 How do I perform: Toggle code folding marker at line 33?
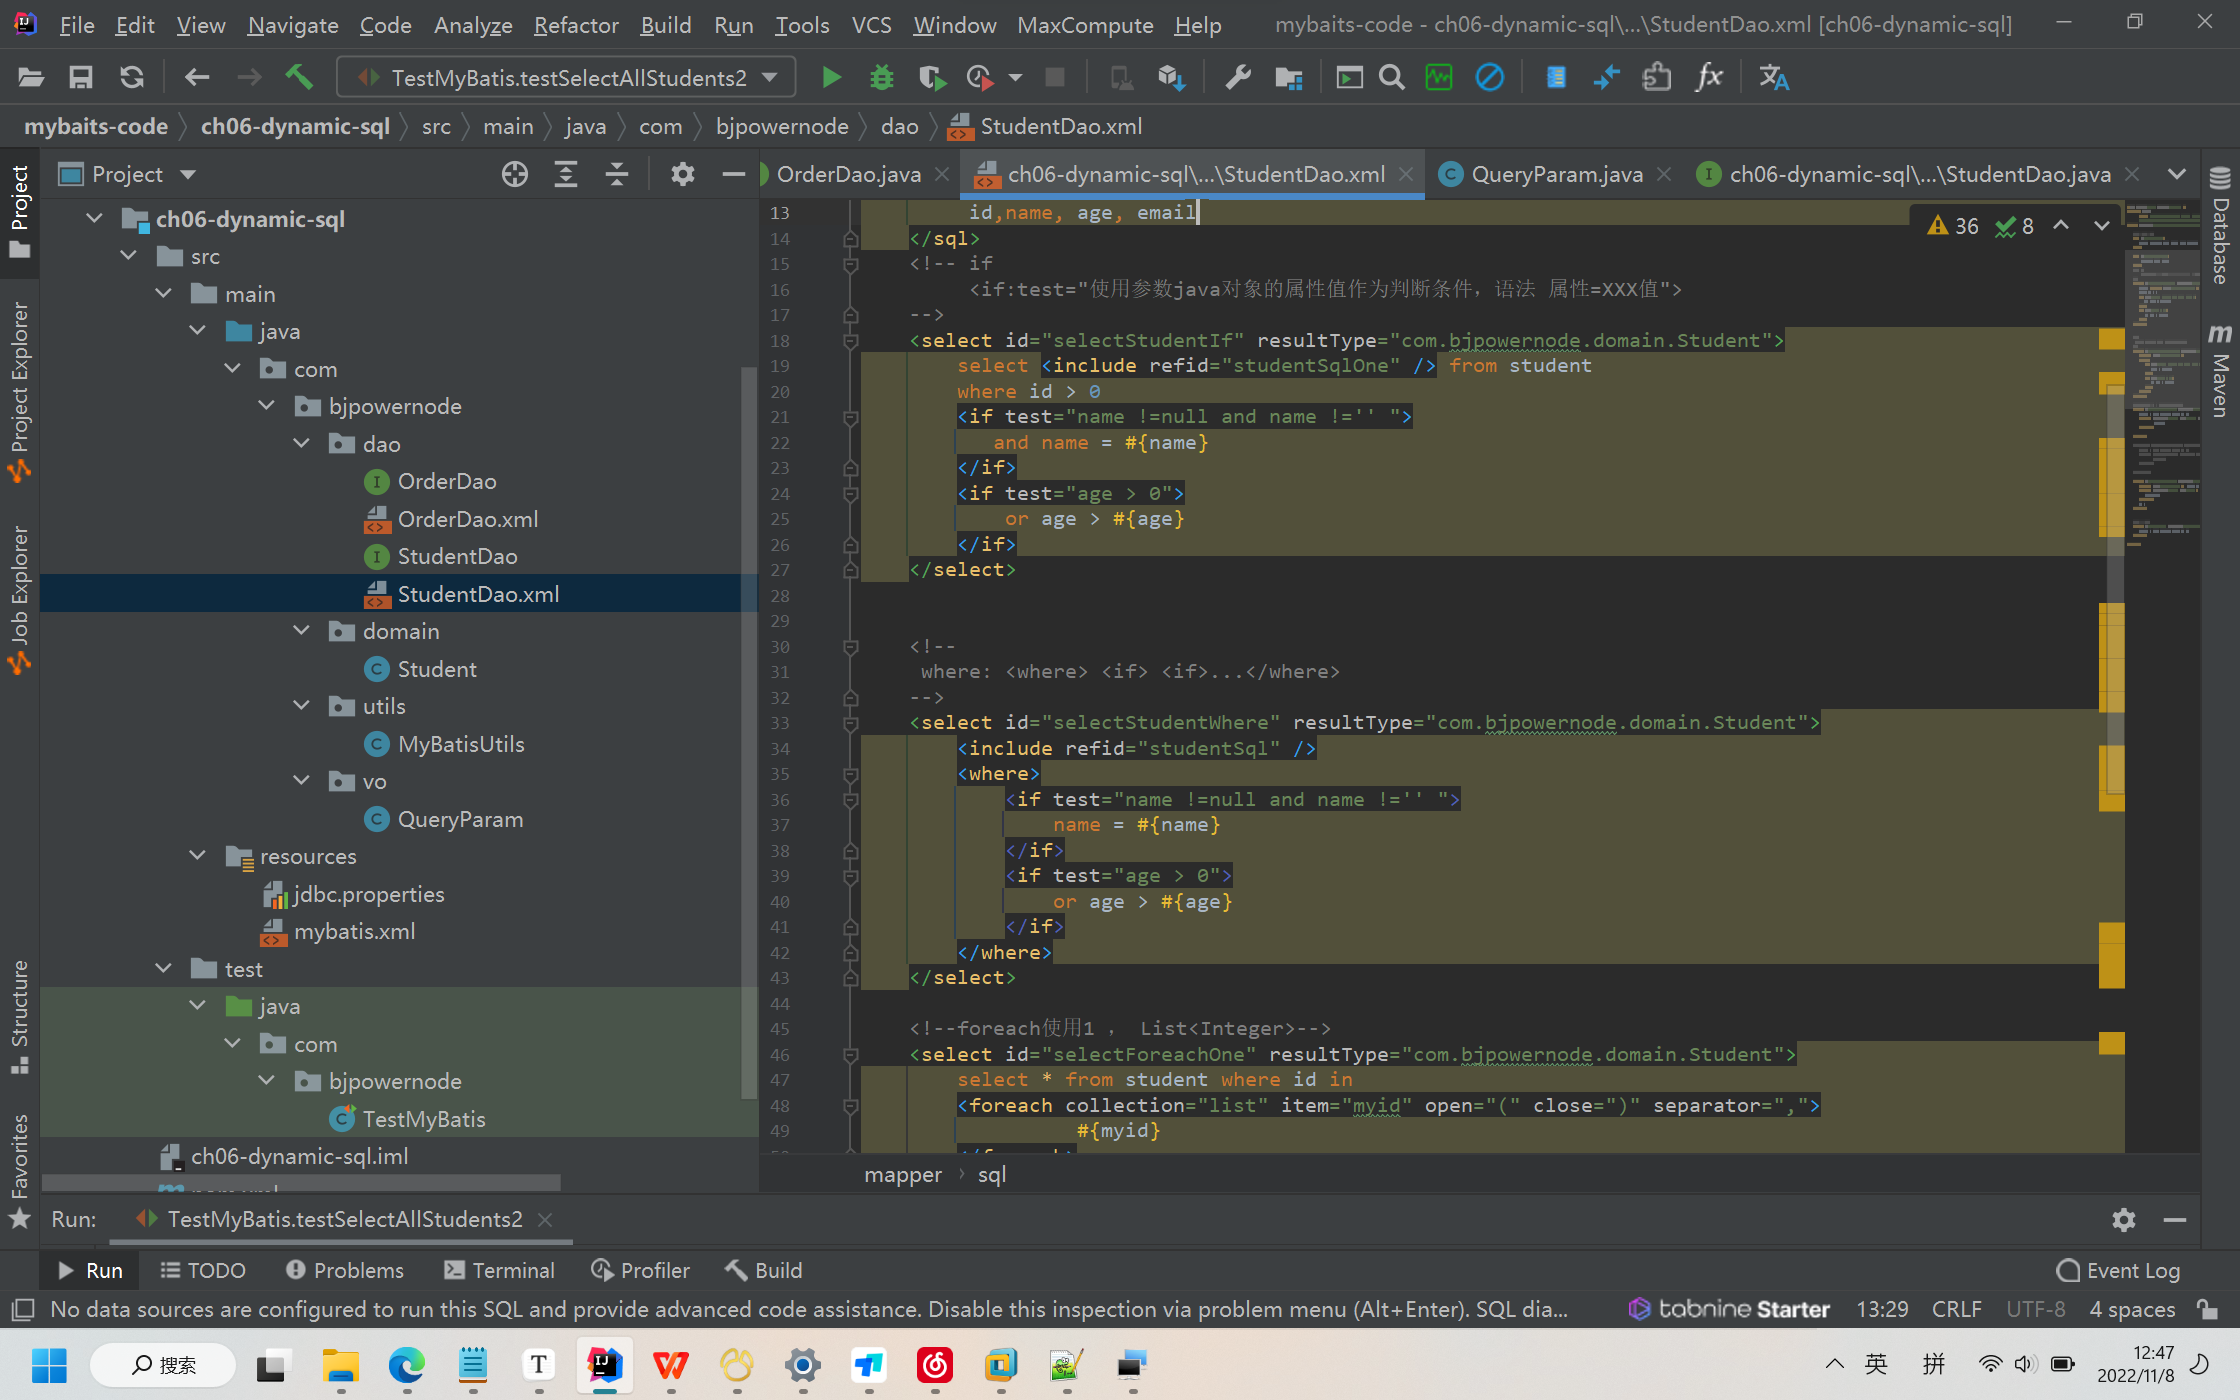pyautogui.click(x=851, y=723)
